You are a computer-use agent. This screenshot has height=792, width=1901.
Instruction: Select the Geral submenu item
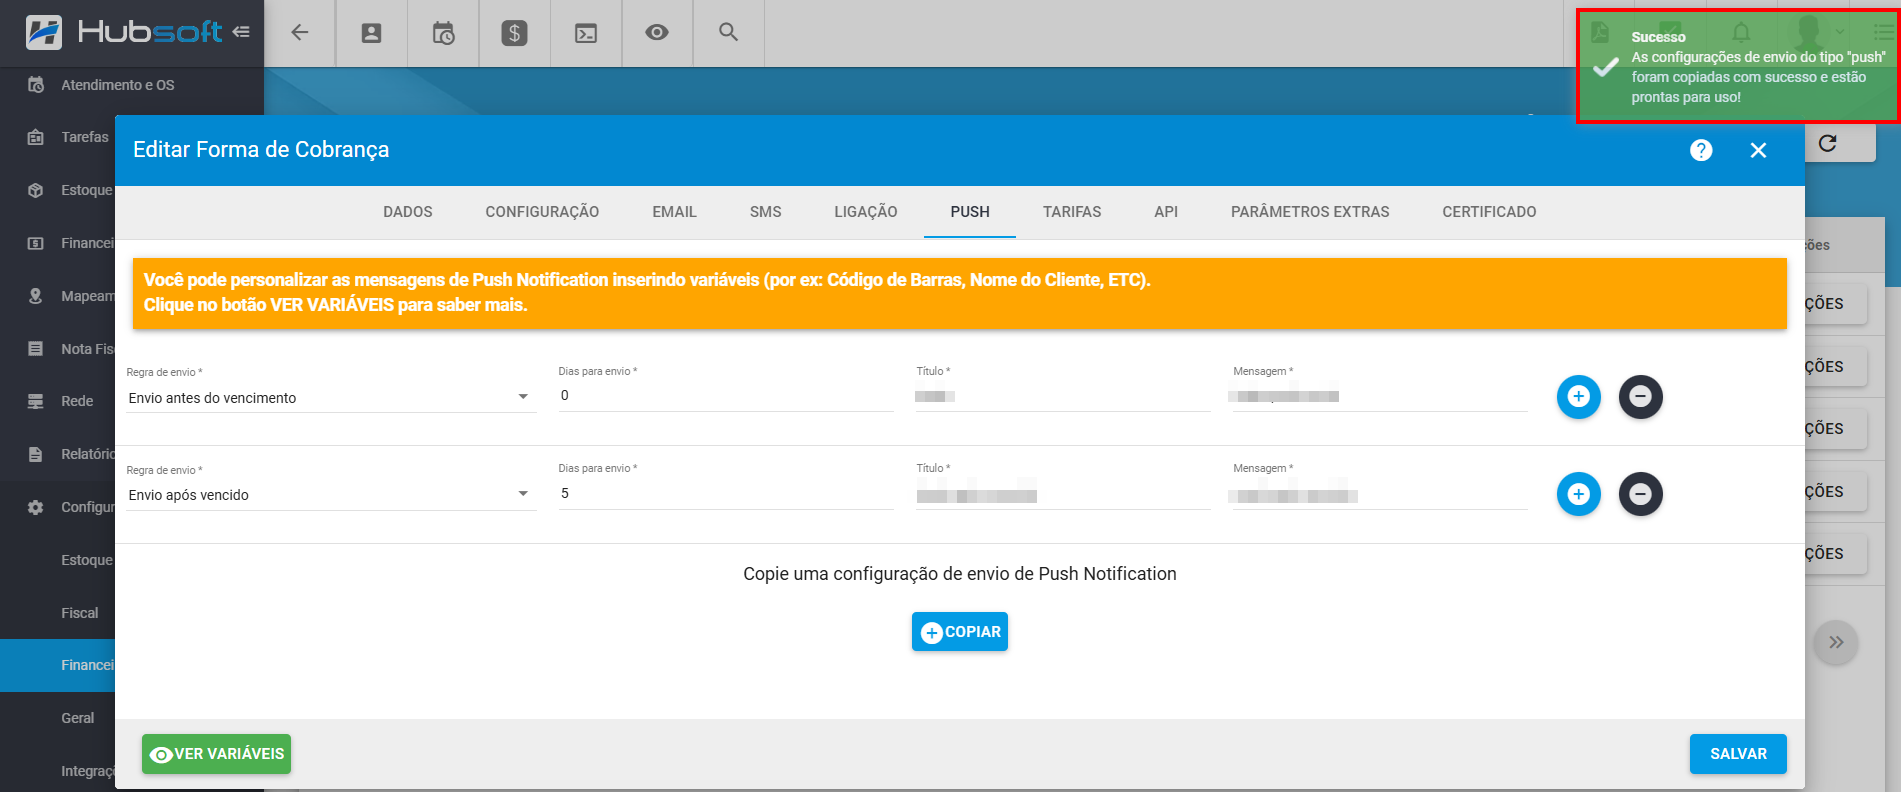coord(77,718)
